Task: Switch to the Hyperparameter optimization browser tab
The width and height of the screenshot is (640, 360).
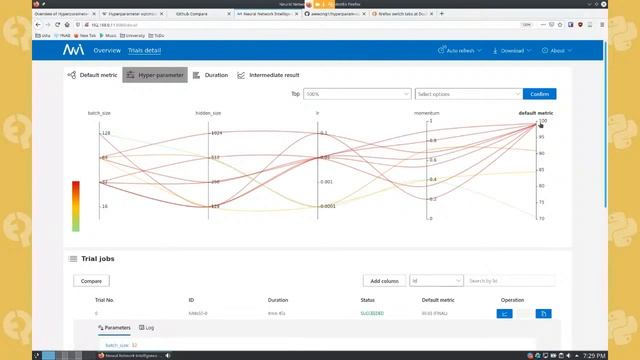Action: coord(132,14)
